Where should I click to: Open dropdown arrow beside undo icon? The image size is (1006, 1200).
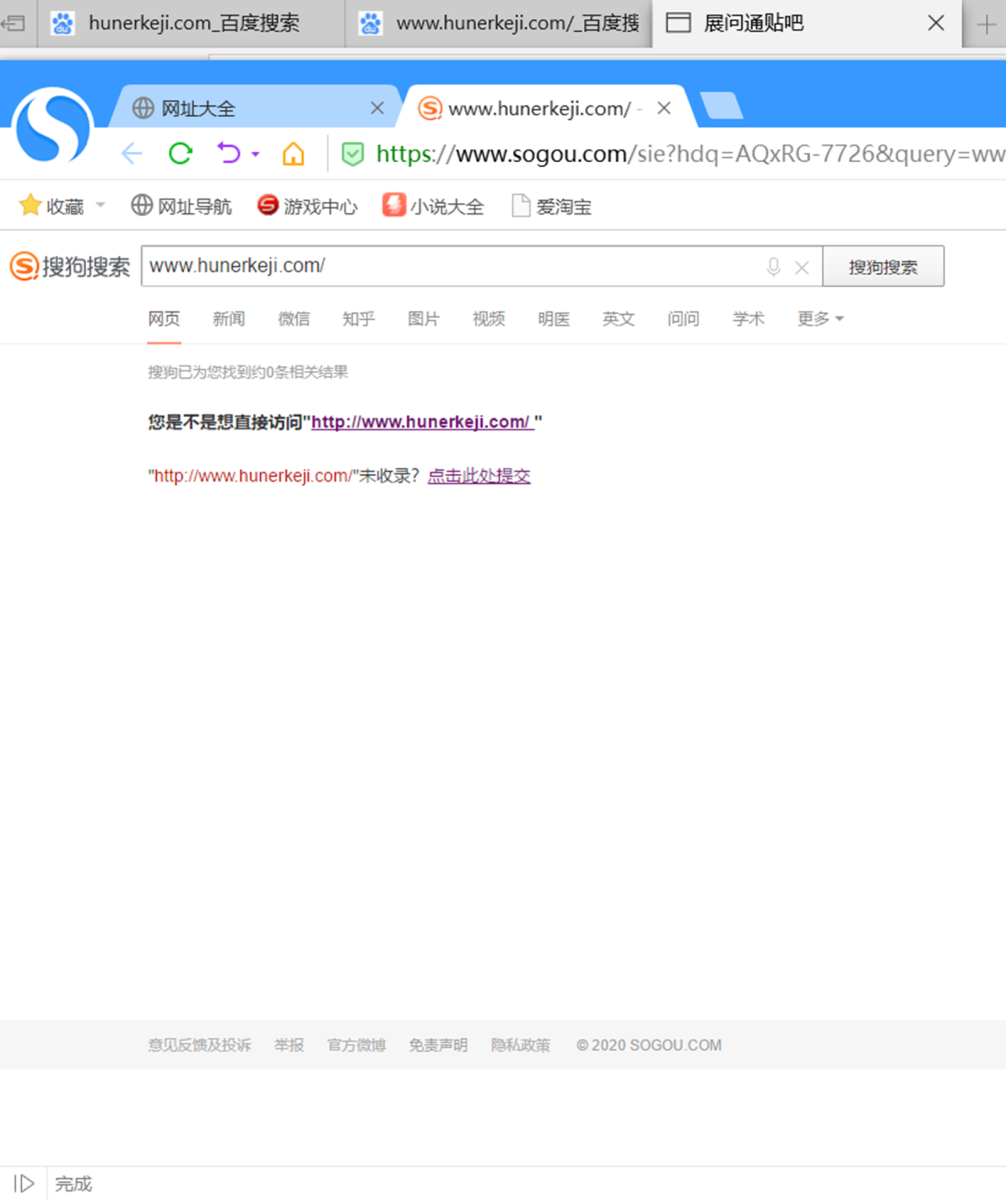pyautogui.click(x=255, y=154)
